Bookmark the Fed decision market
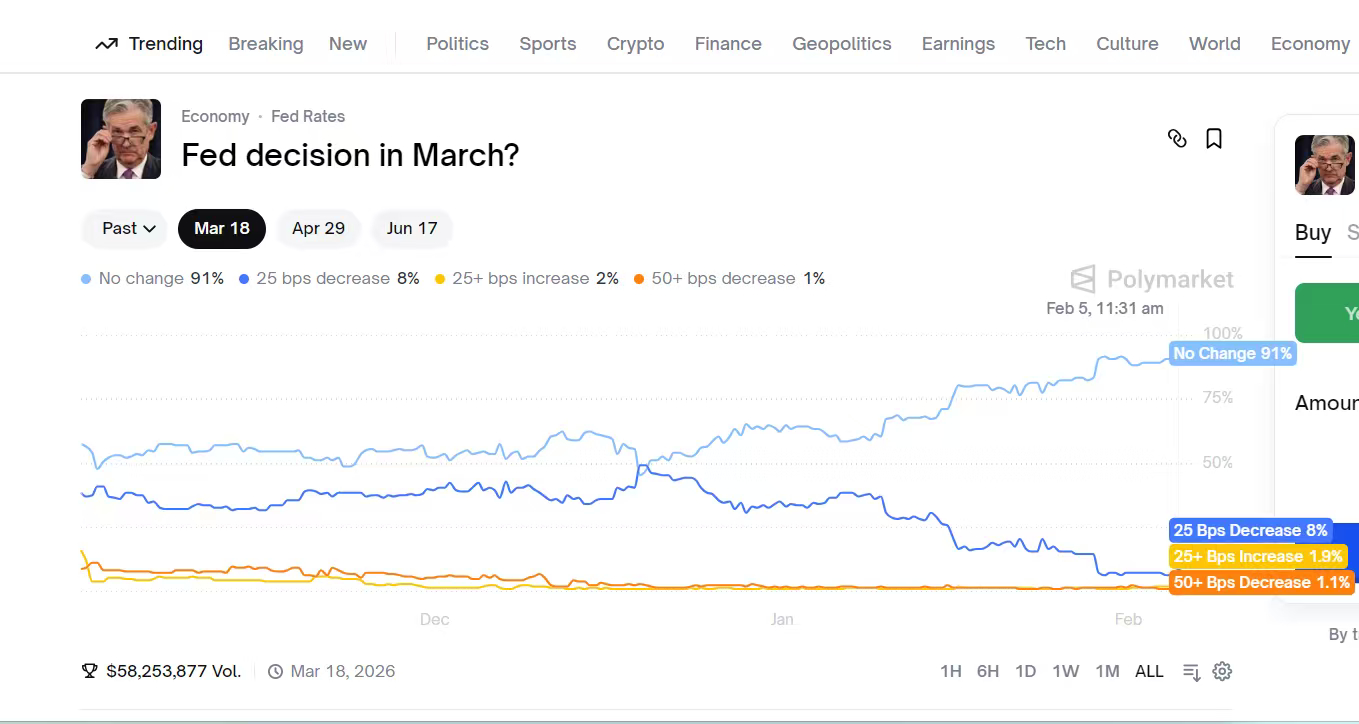This screenshot has width=1359, height=724. [1214, 139]
